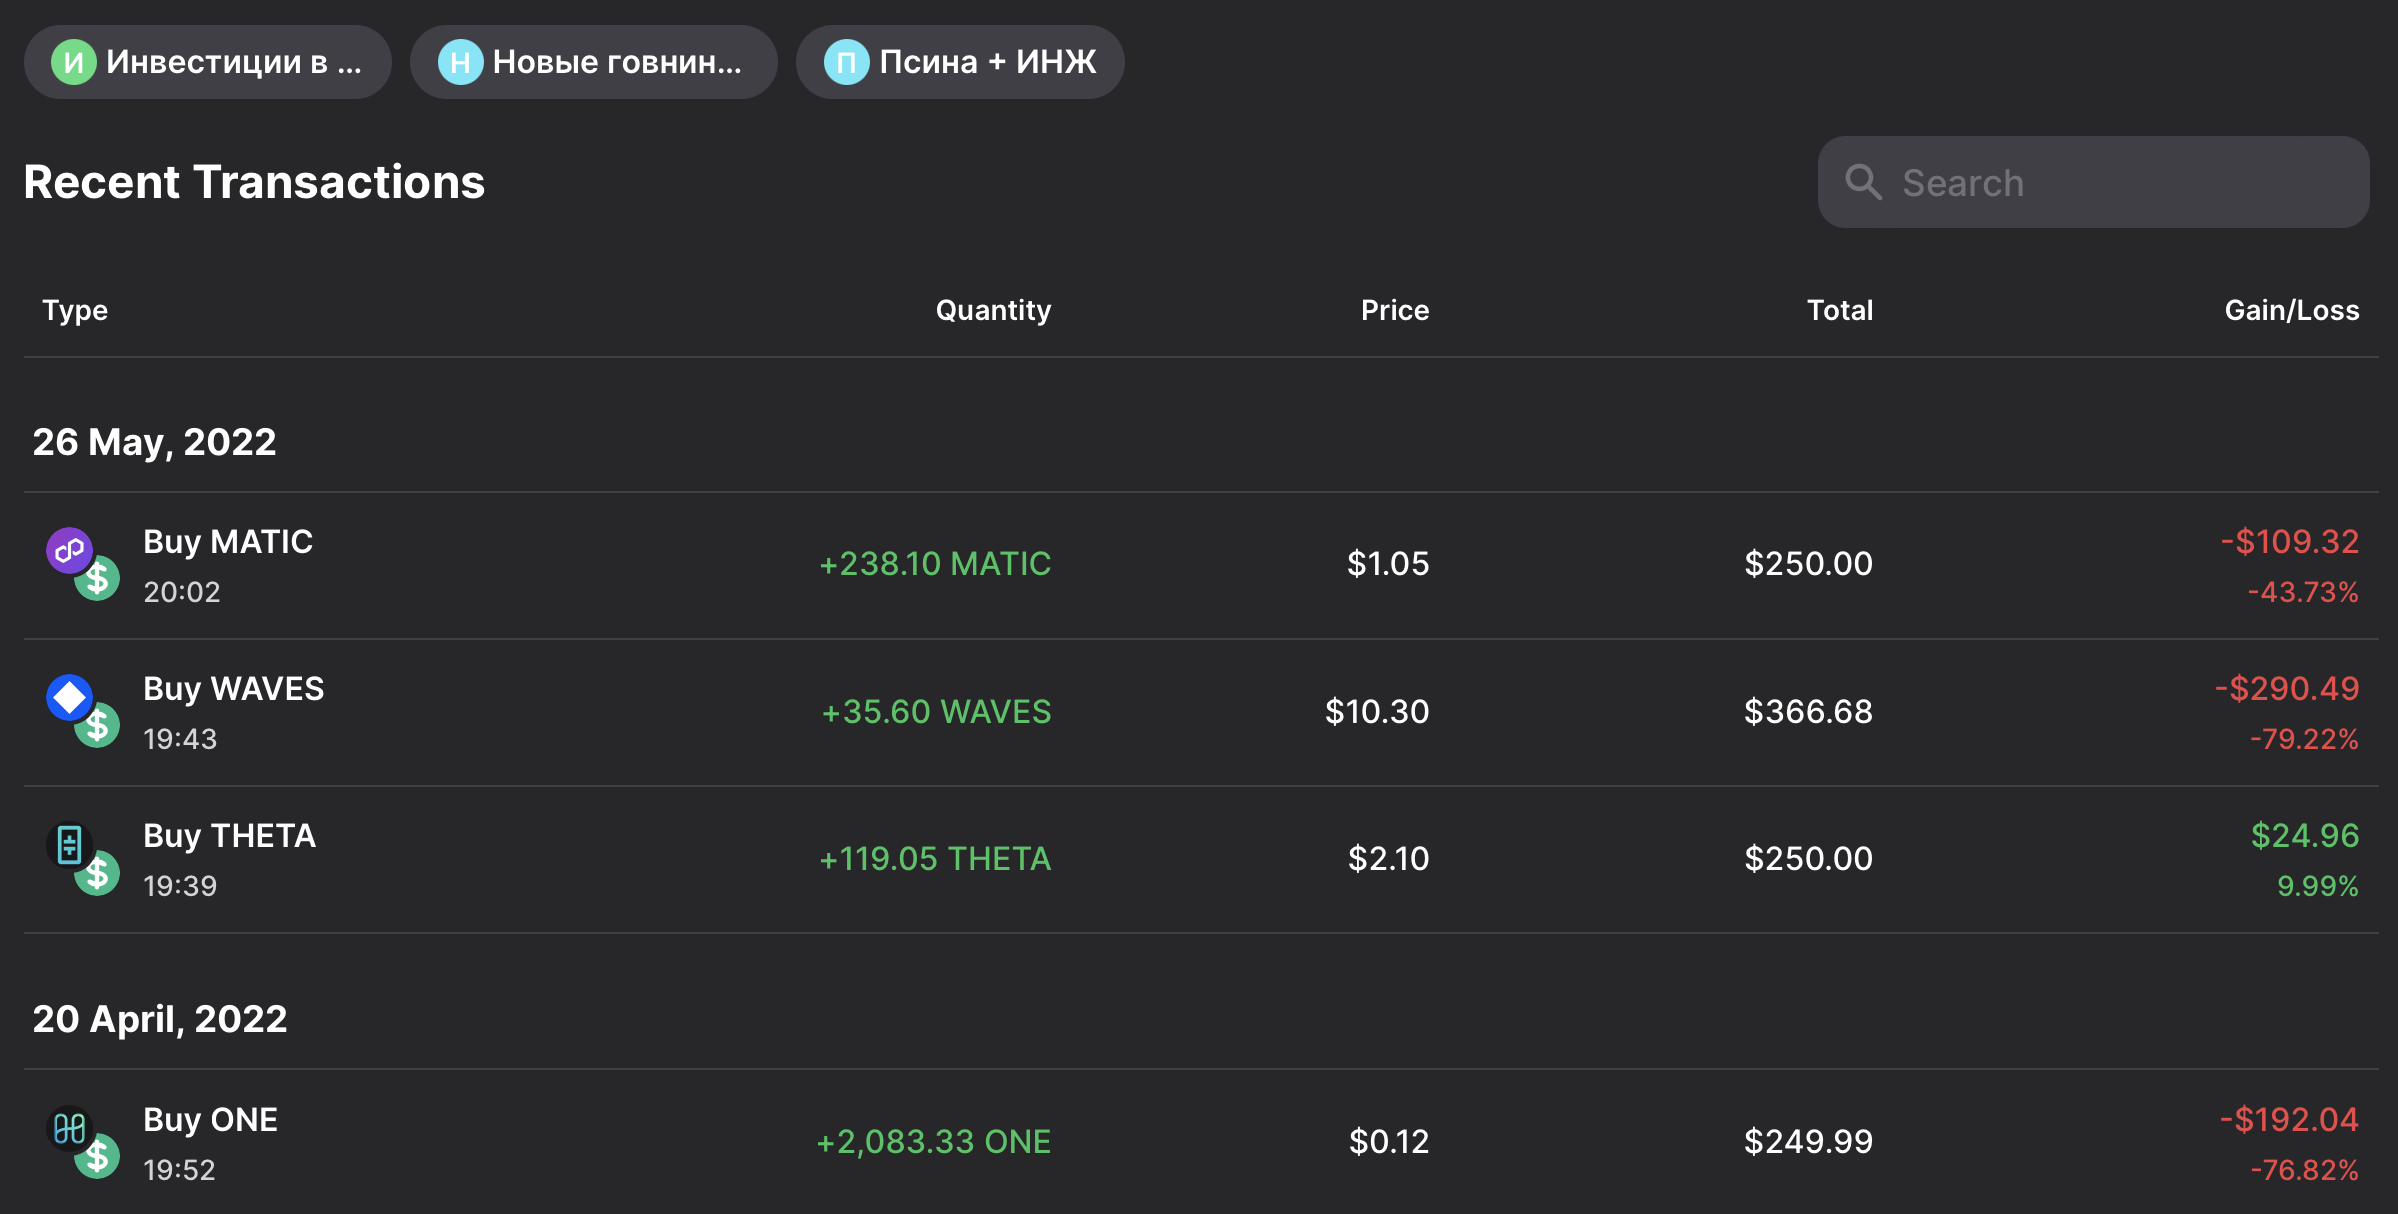The image size is (2398, 1214).
Task: Click the WAVES coin icon
Action: tap(70, 697)
